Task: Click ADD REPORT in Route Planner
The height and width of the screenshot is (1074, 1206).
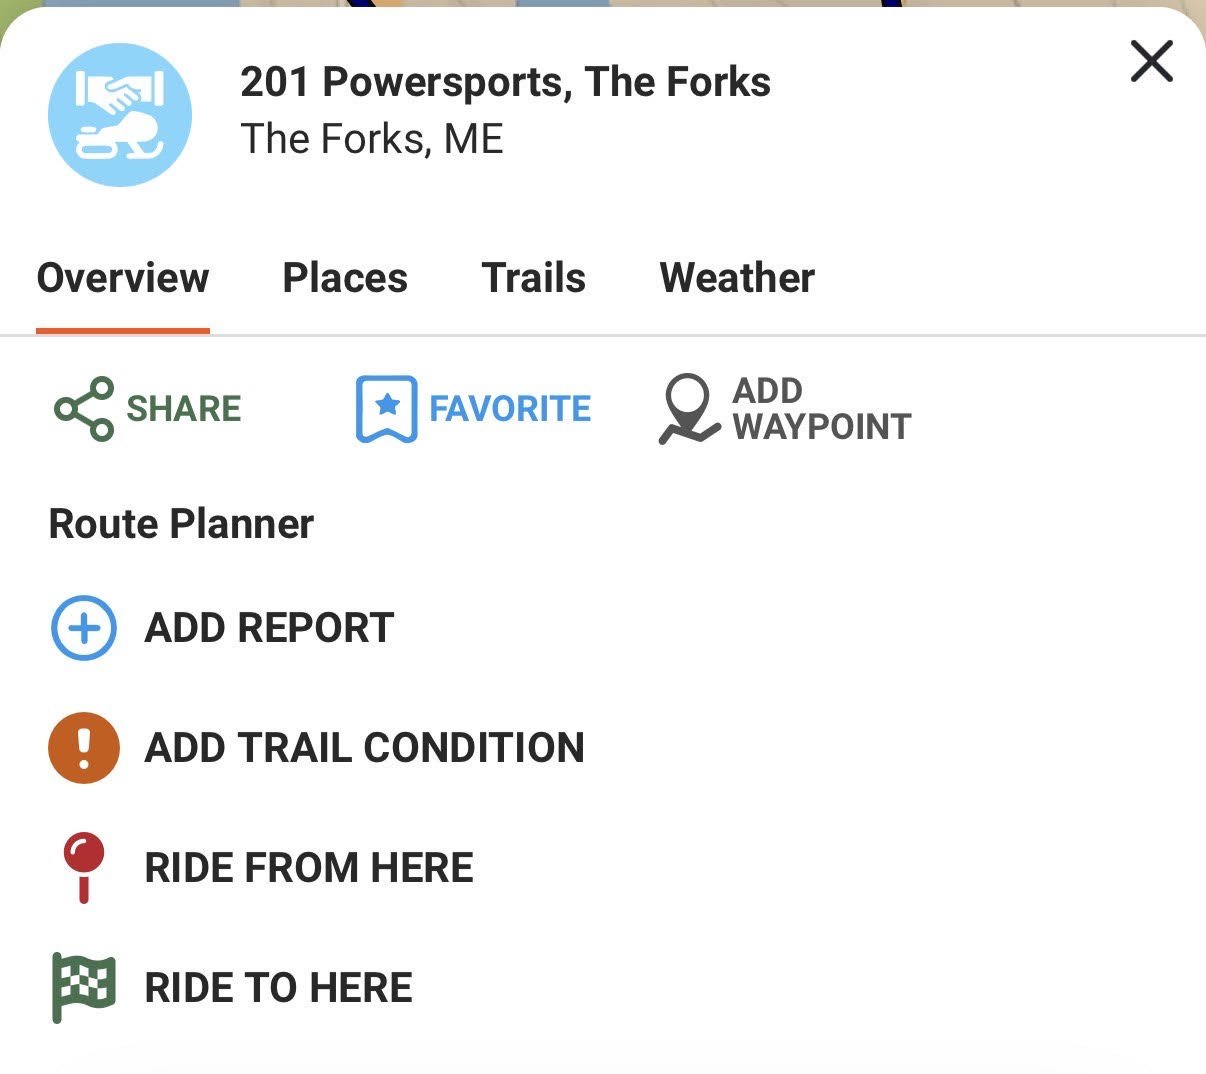Action: coord(268,628)
